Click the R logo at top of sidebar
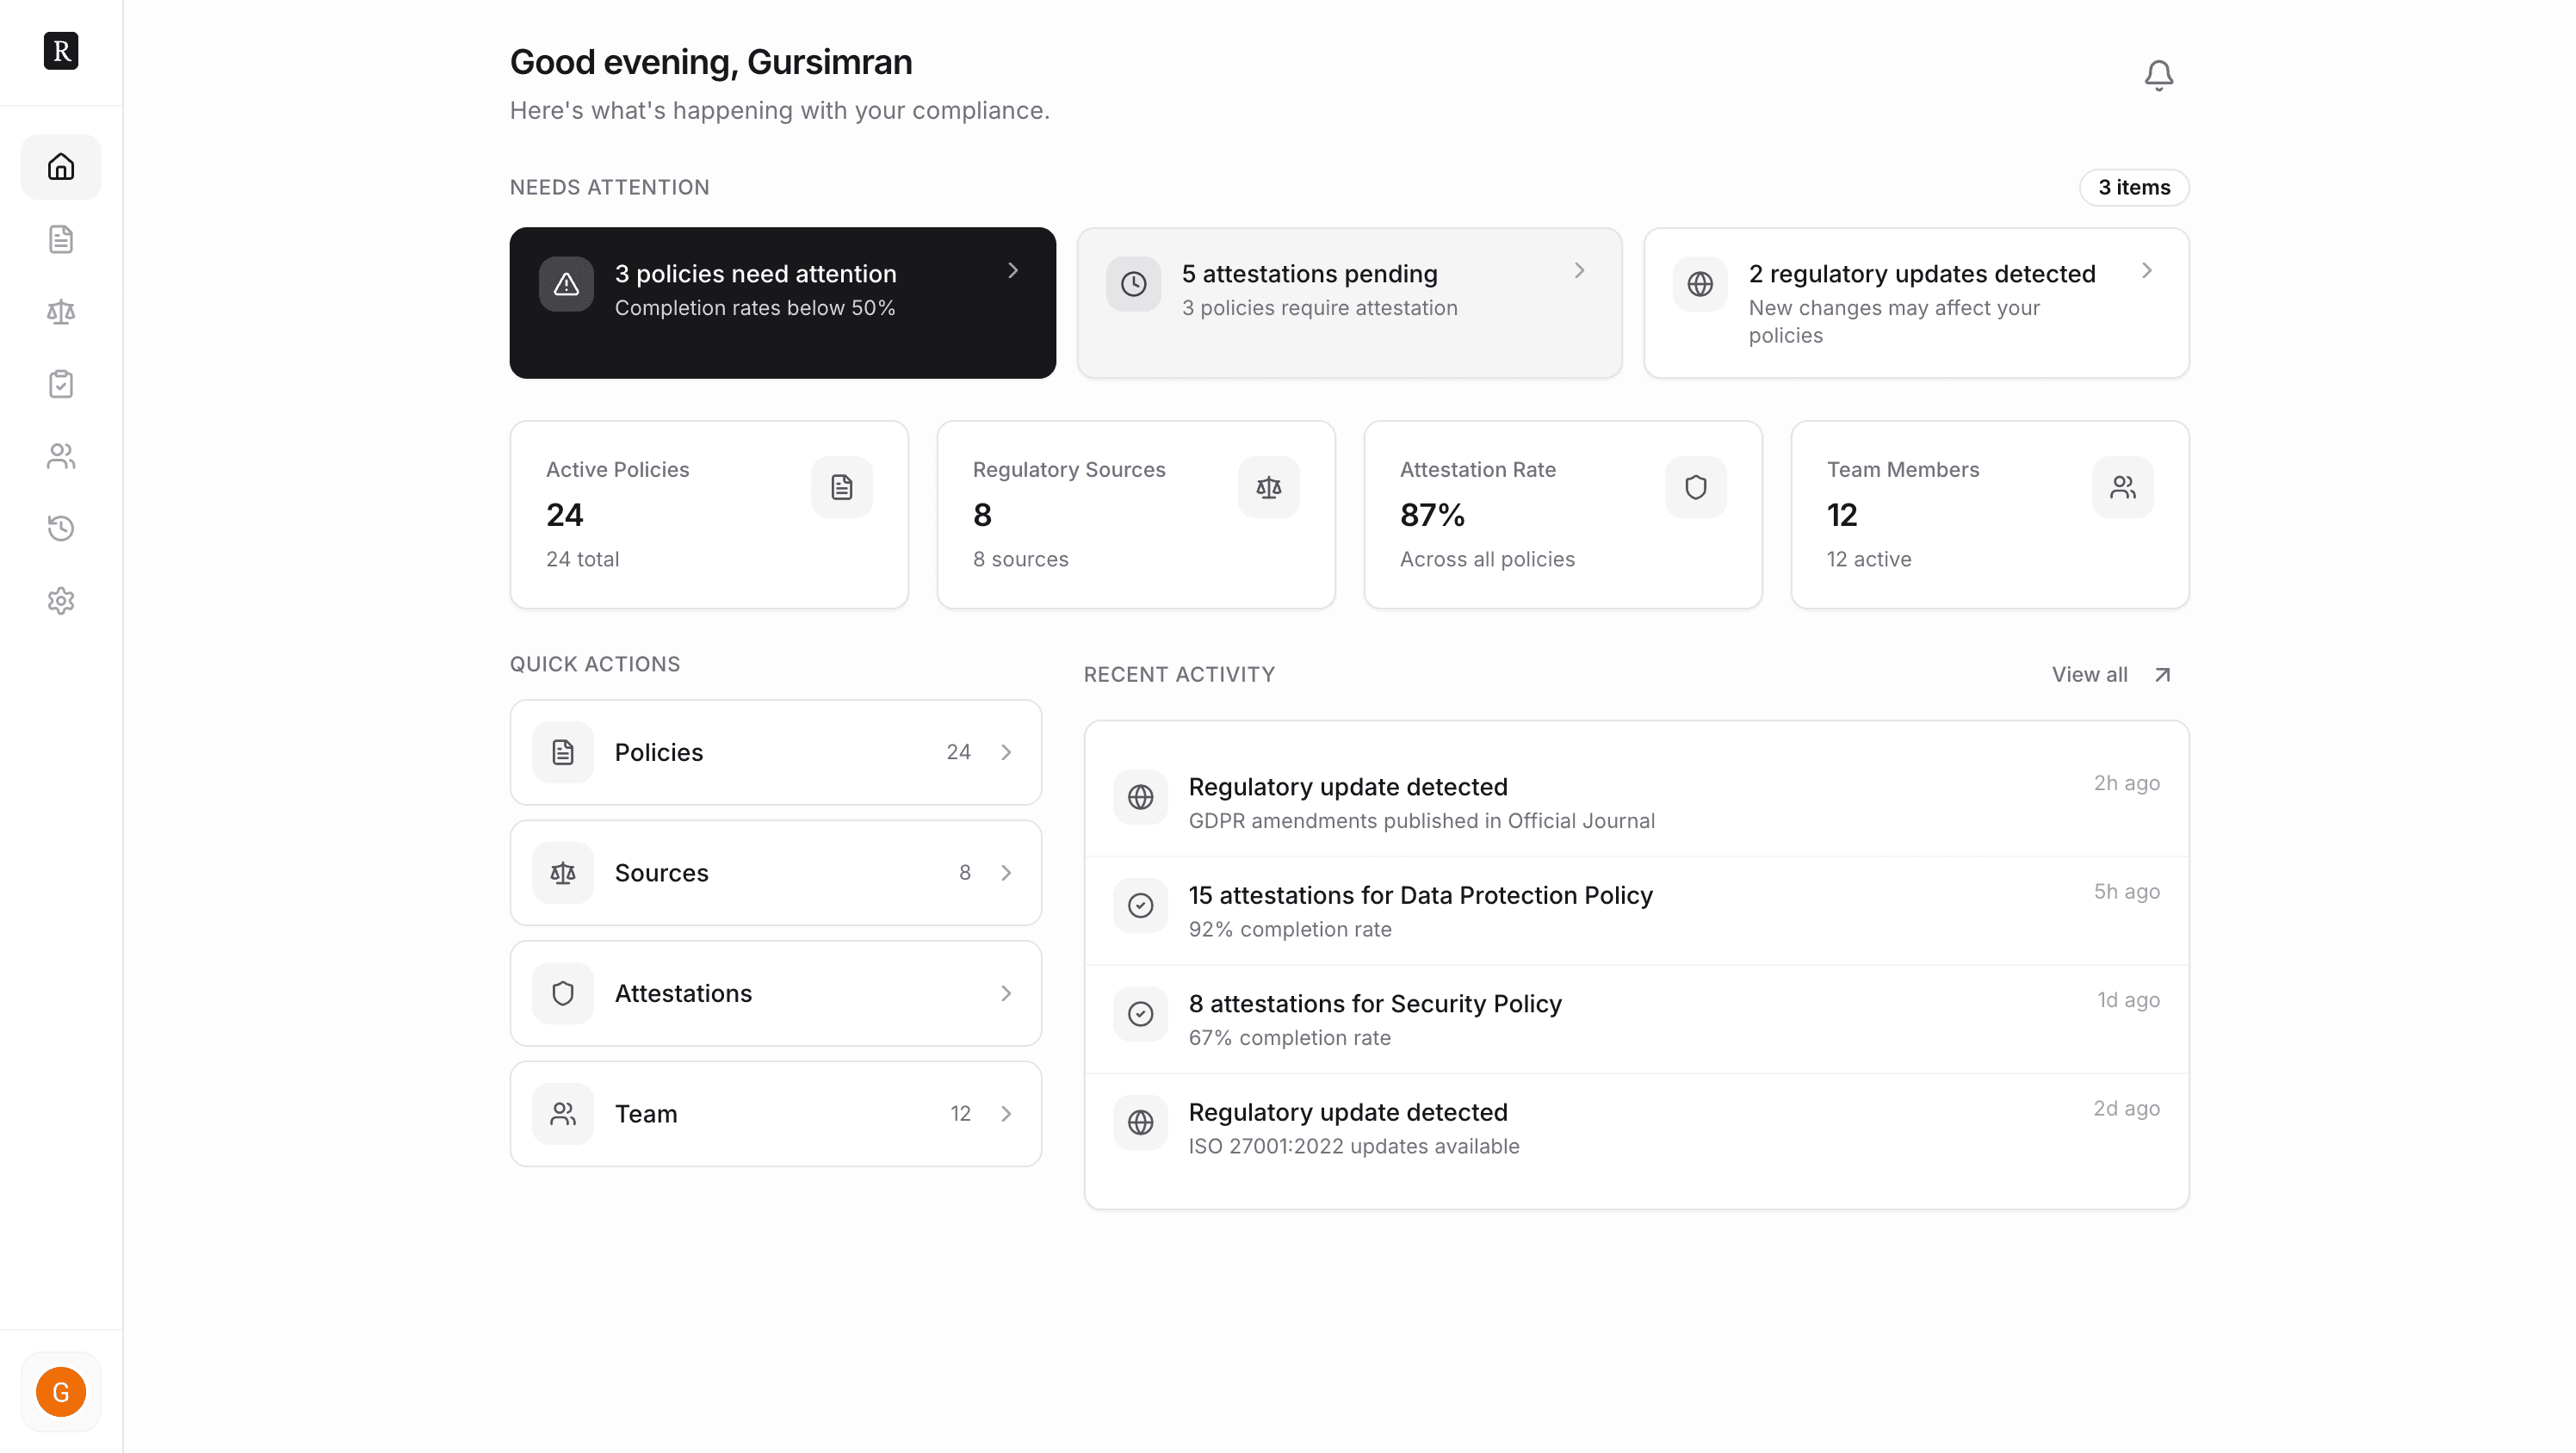 pos(61,51)
